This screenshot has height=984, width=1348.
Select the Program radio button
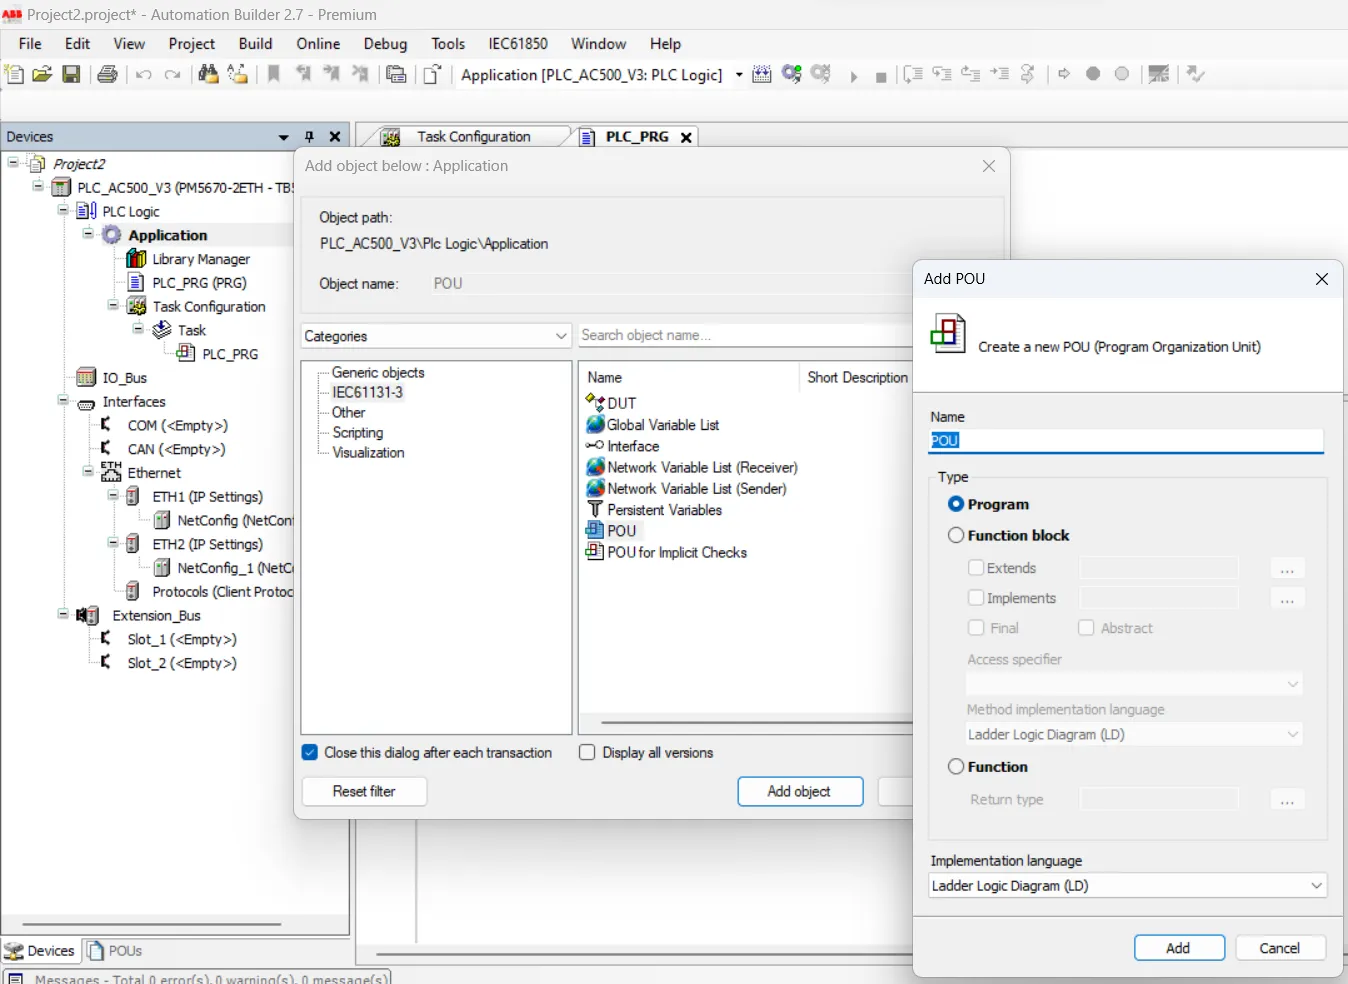click(956, 504)
